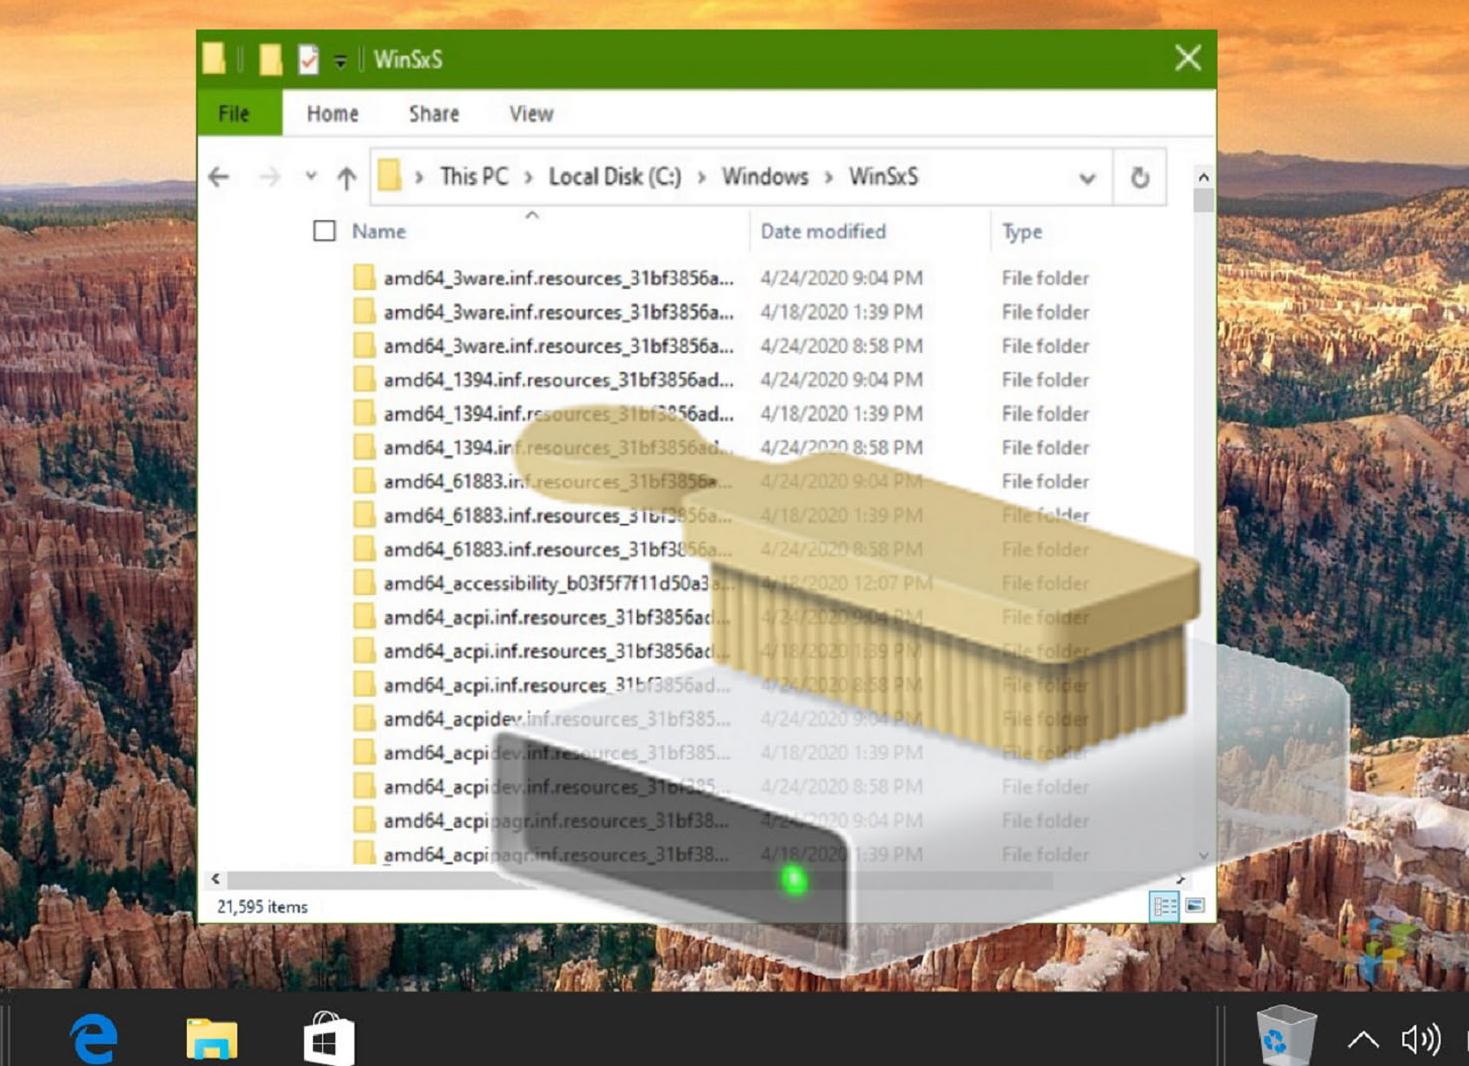
Task: Open Properties from quick access toolbar
Action: tap(308, 60)
